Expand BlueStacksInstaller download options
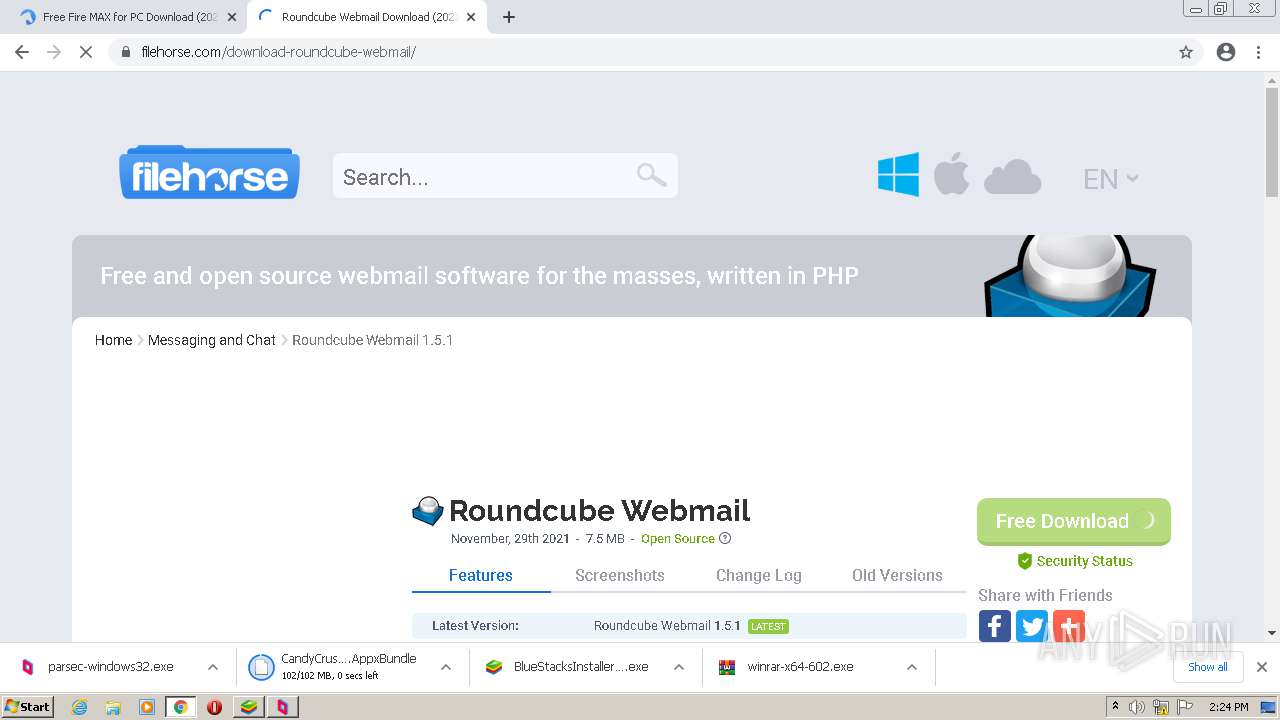The width and height of the screenshot is (1280, 720). [678, 667]
